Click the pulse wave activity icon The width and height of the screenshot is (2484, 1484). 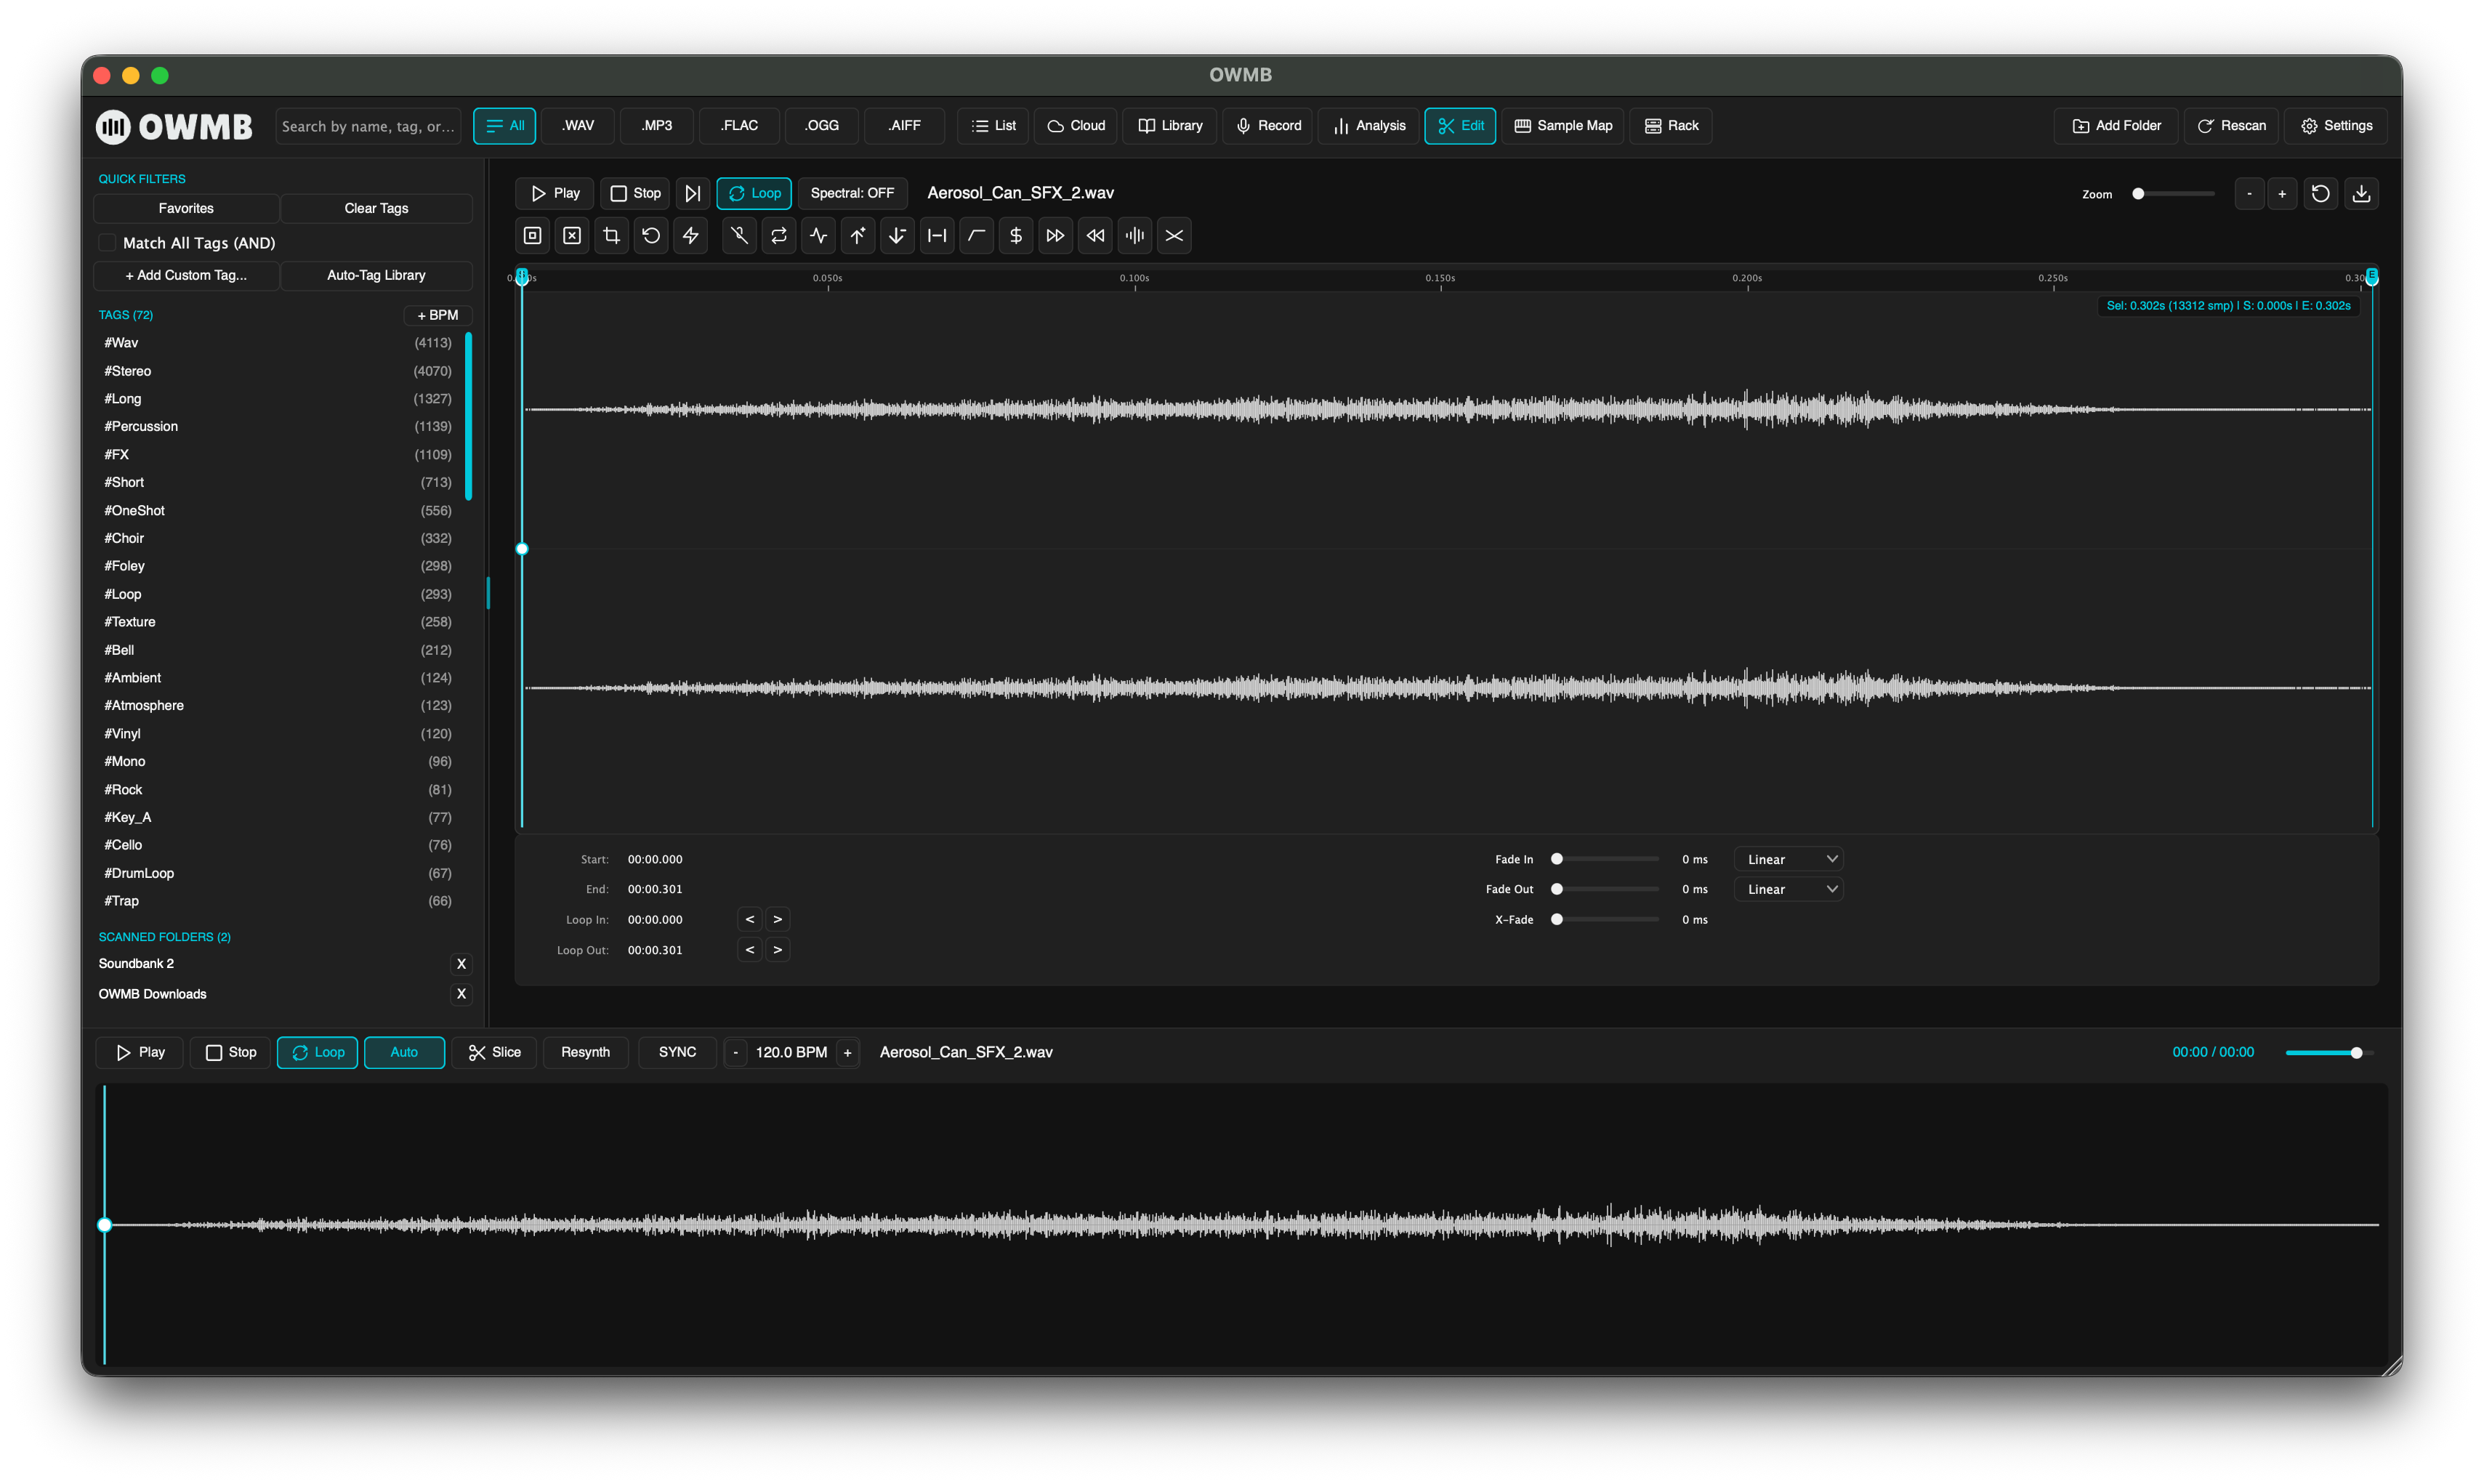pyautogui.click(x=818, y=236)
